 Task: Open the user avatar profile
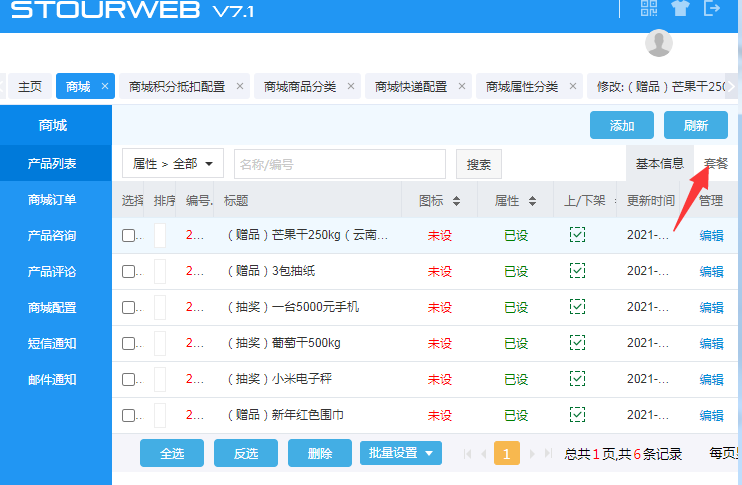pos(658,43)
